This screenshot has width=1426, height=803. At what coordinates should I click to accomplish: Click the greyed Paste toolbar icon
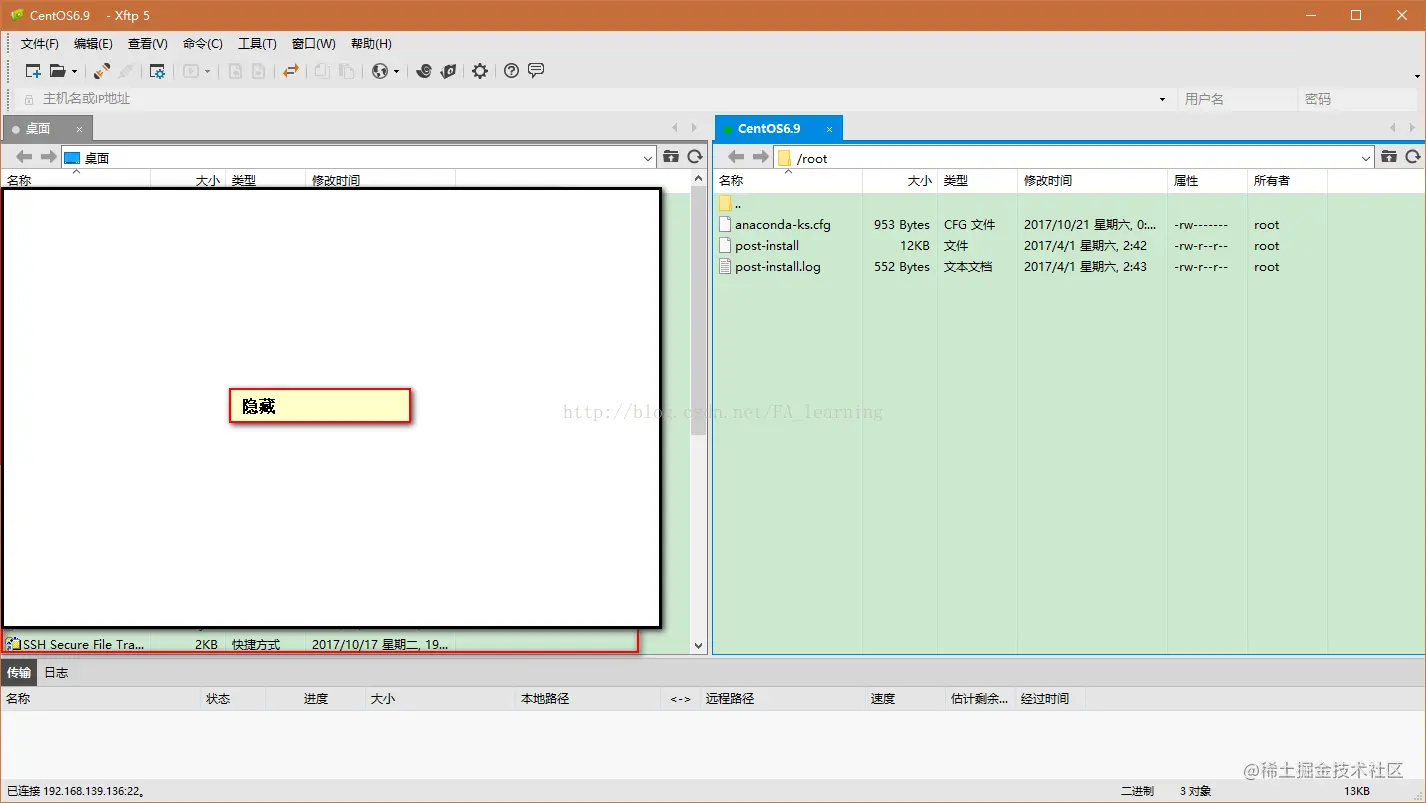[346, 71]
